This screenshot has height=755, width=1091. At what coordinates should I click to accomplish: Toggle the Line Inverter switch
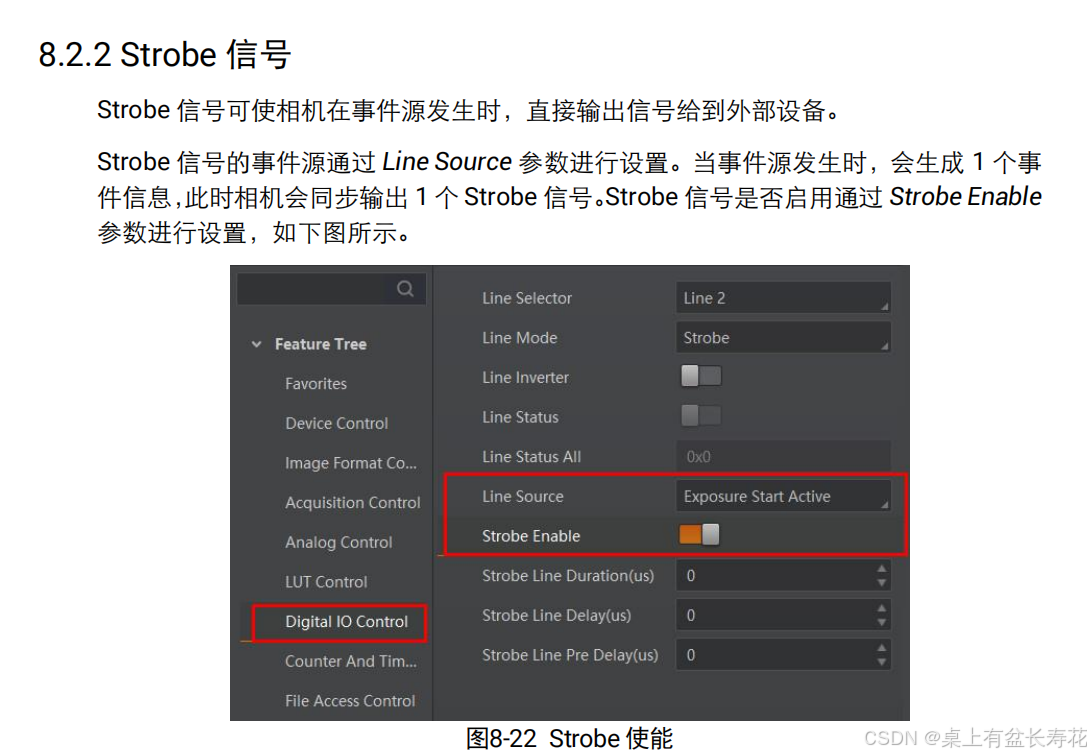coord(701,376)
